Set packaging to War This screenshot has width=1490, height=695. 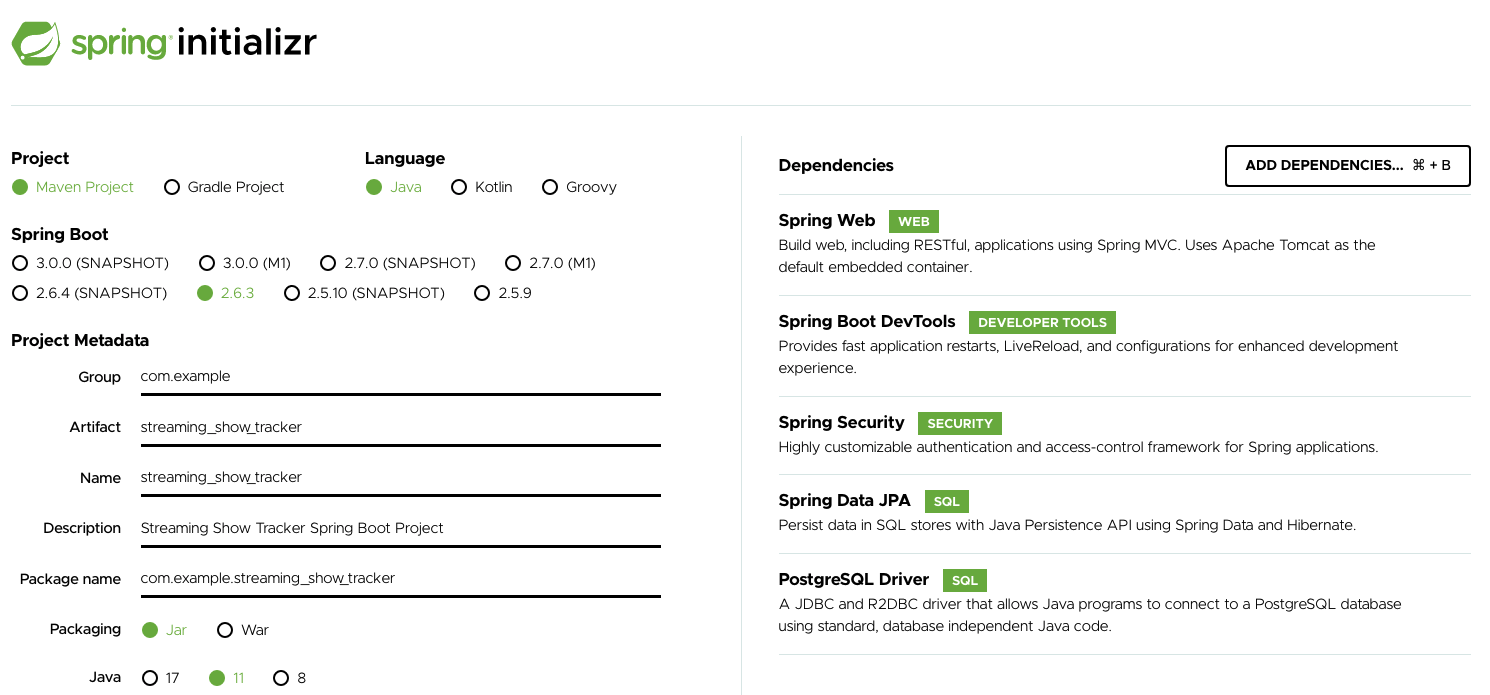(242, 630)
